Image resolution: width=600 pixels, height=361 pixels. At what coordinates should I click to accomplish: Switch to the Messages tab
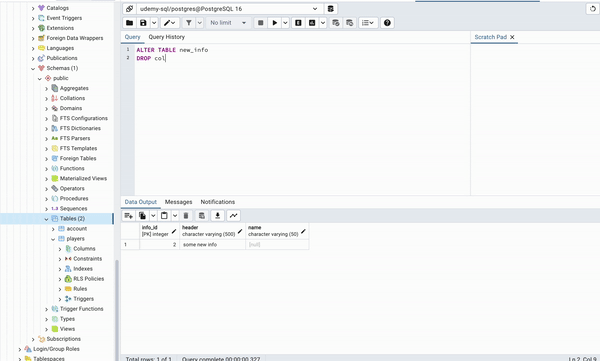[x=178, y=202]
